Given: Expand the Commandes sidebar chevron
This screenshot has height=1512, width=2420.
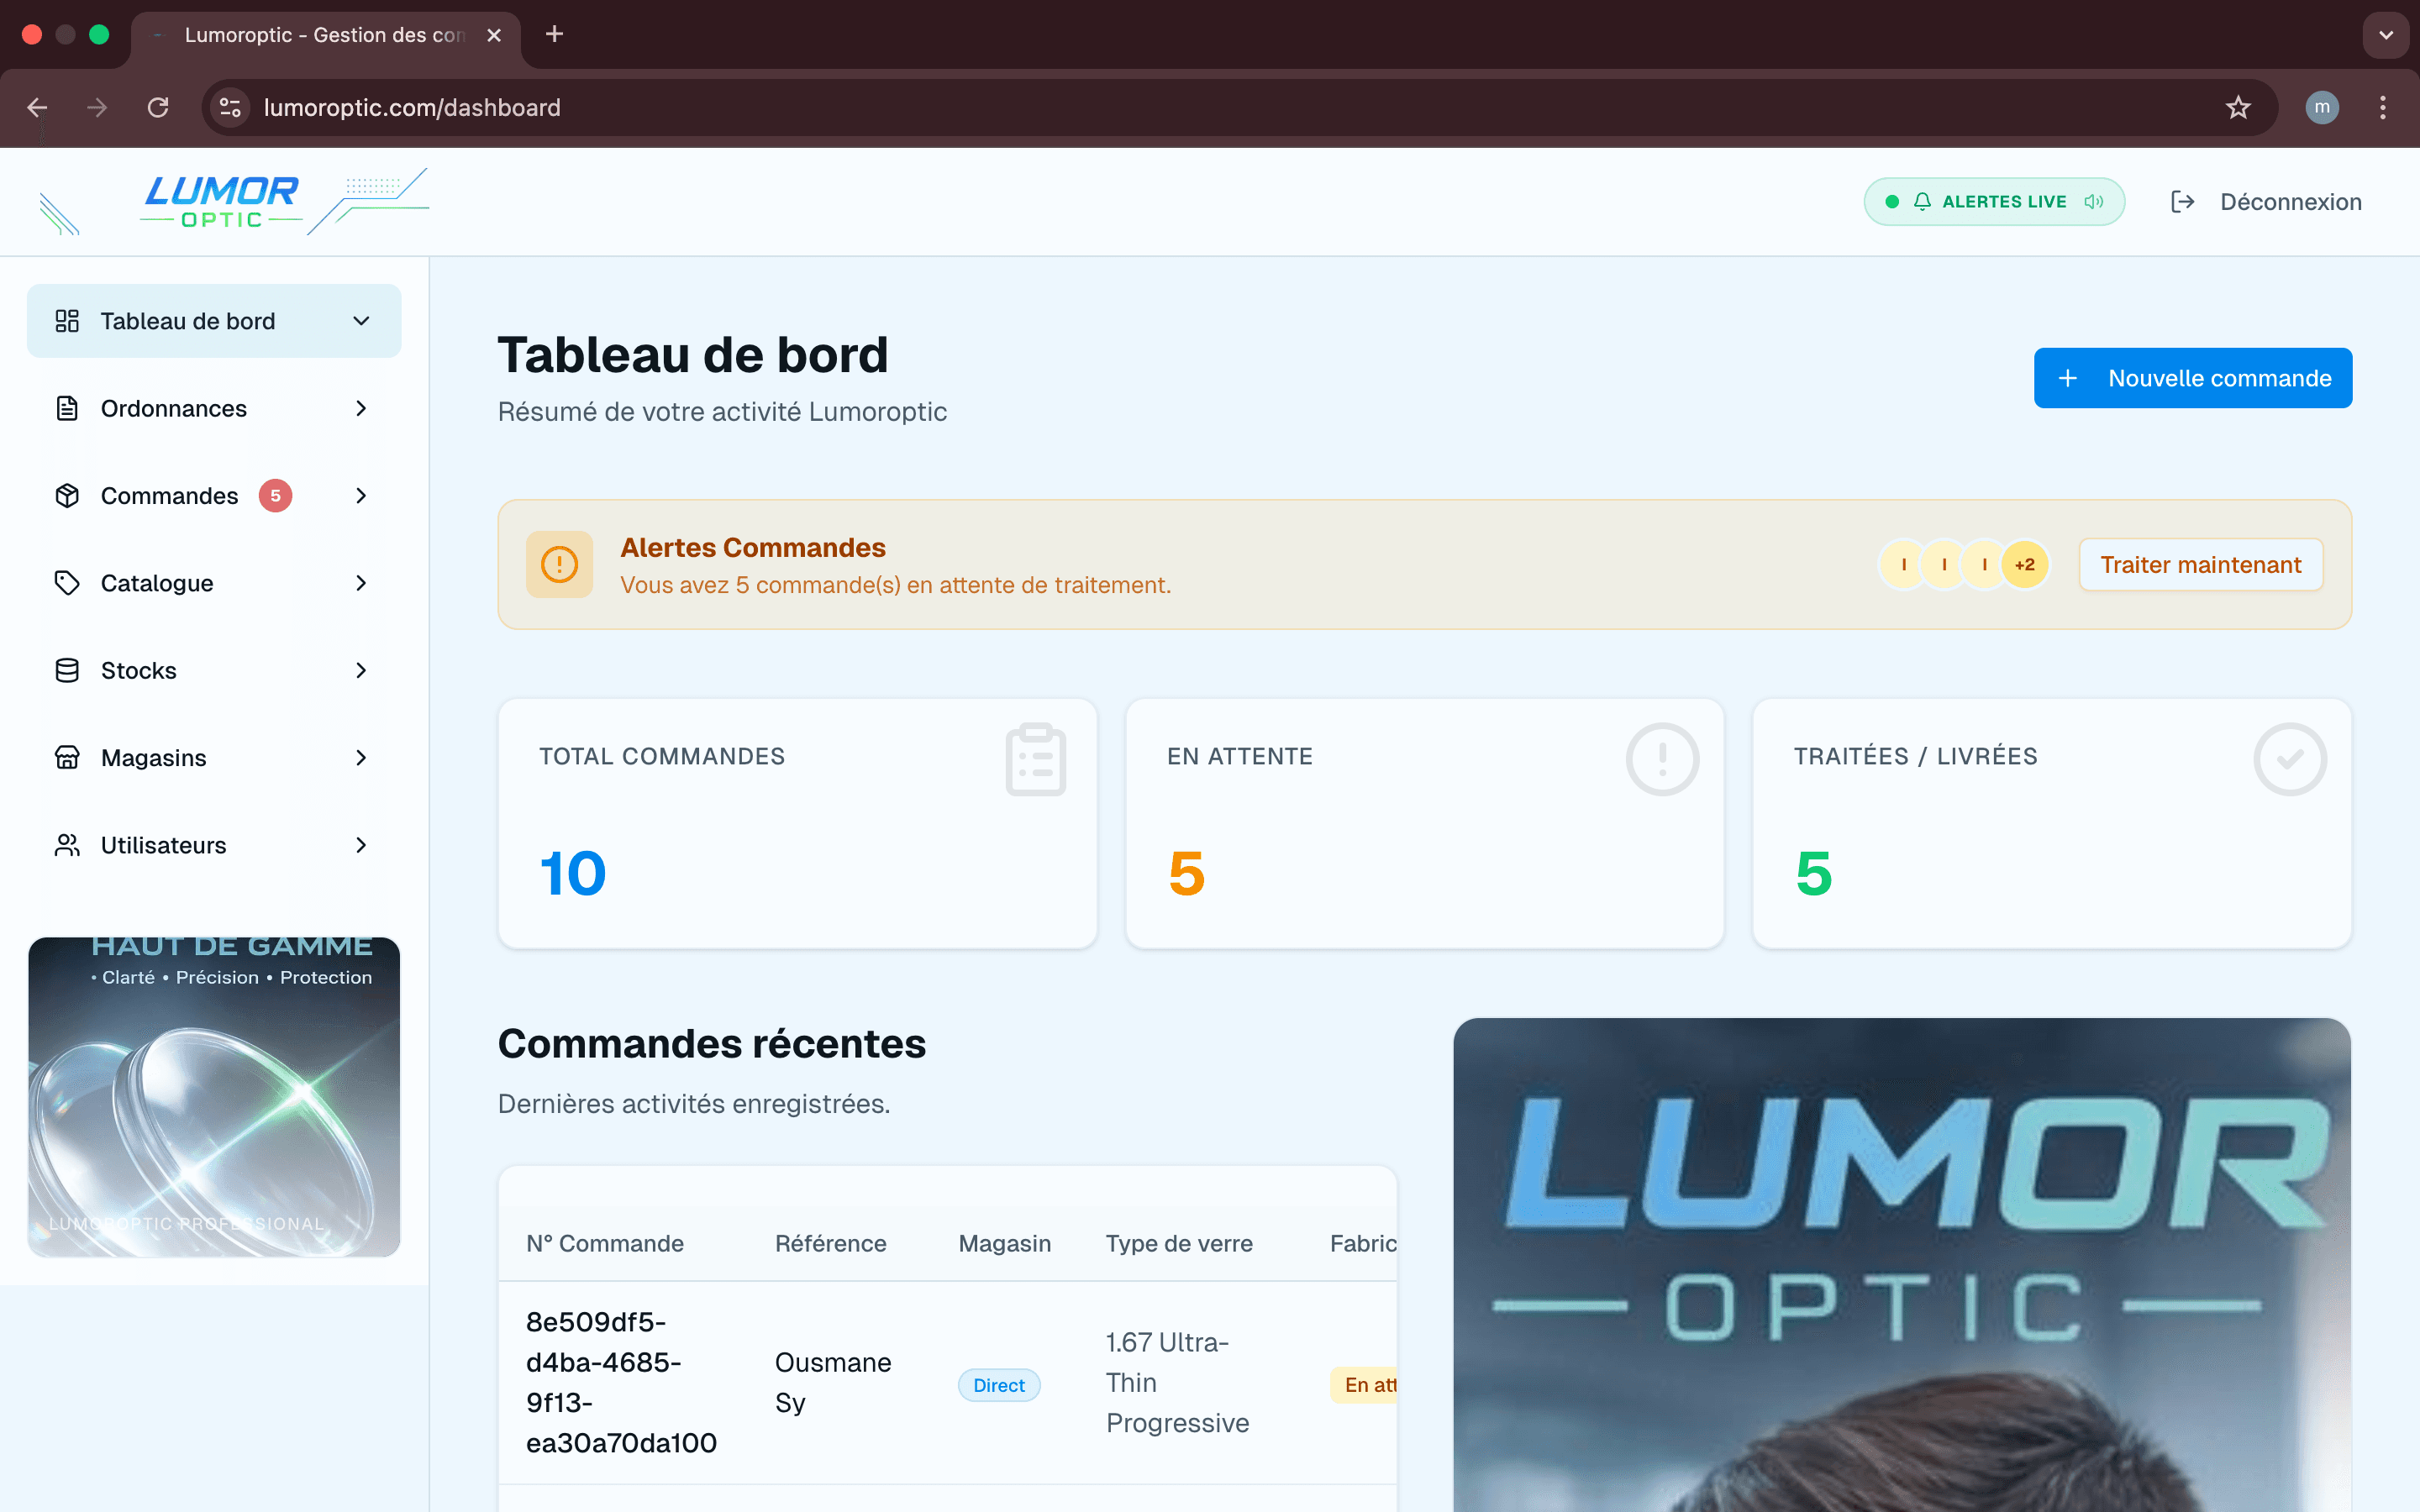Looking at the screenshot, I should coord(361,496).
